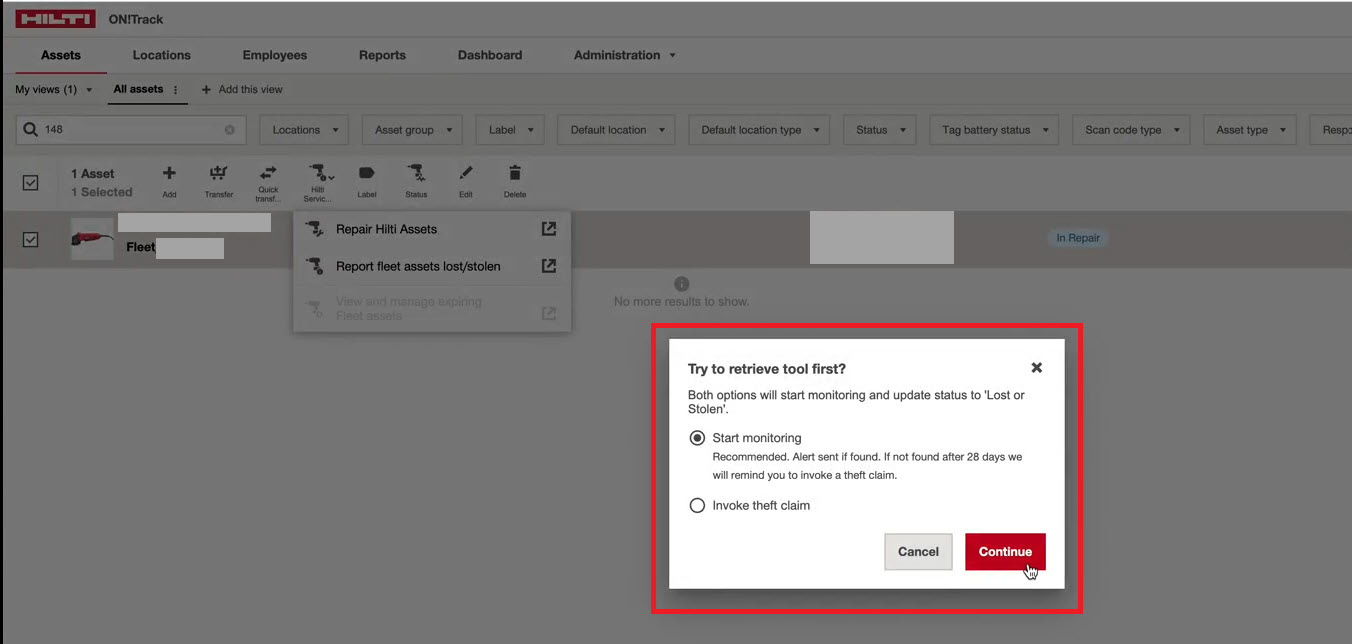1352x644 pixels.
Task: Expand the Tag battery status dropdown
Action: coord(994,130)
